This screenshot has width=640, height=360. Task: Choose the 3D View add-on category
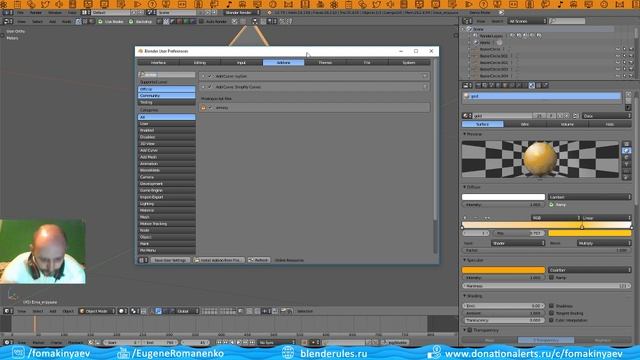167,144
